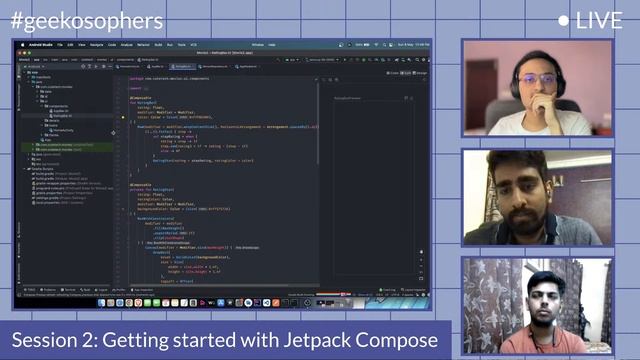Switch the editor to Design view
Screen dimensions: 640x360
420,73
